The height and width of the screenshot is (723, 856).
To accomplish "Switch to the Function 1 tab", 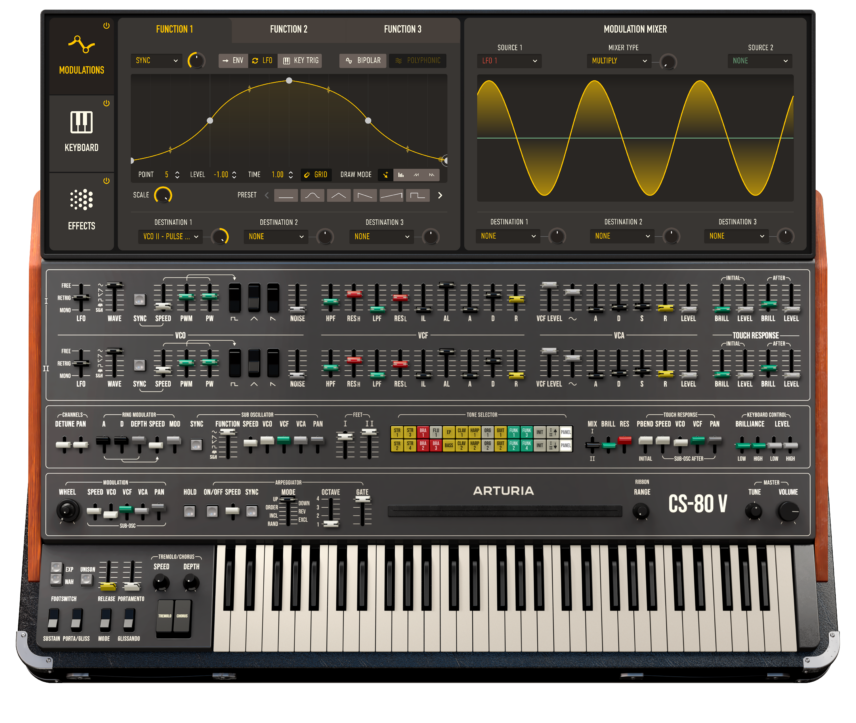I will (175, 29).
